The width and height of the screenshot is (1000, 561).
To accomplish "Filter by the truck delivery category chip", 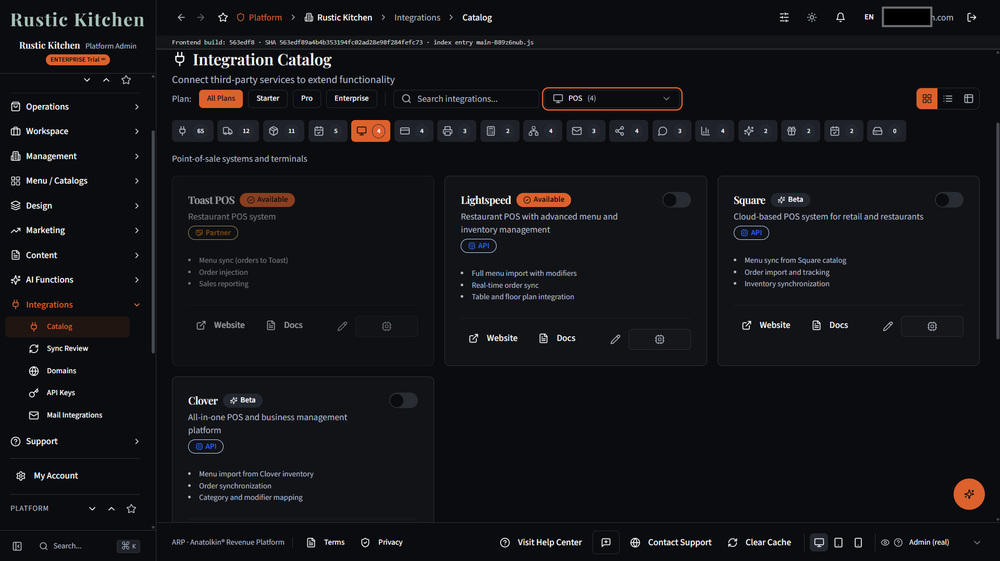I will pos(237,131).
